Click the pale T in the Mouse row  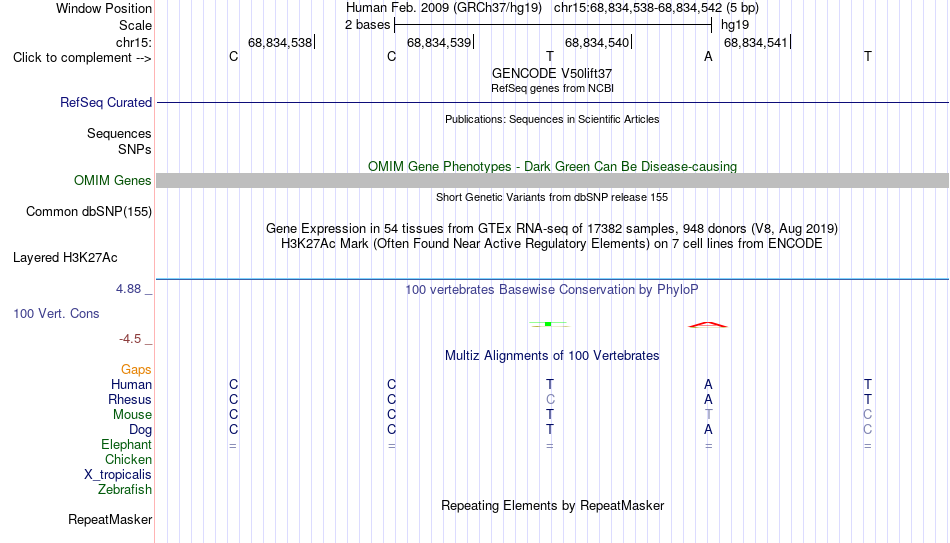pos(708,415)
